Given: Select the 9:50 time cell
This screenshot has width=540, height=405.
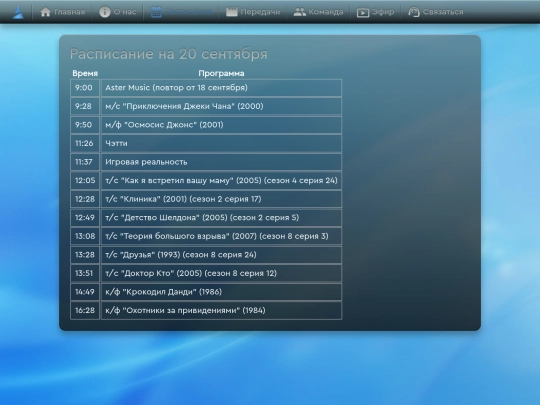Looking at the screenshot, I should 85,125.
